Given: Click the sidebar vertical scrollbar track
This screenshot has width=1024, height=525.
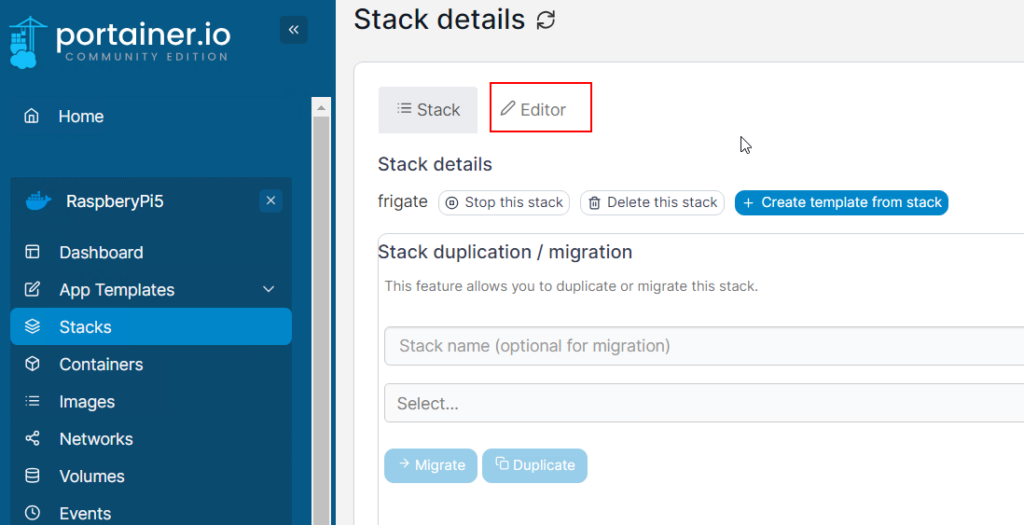Looking at the screenshot, I should (x=321, y=320).
